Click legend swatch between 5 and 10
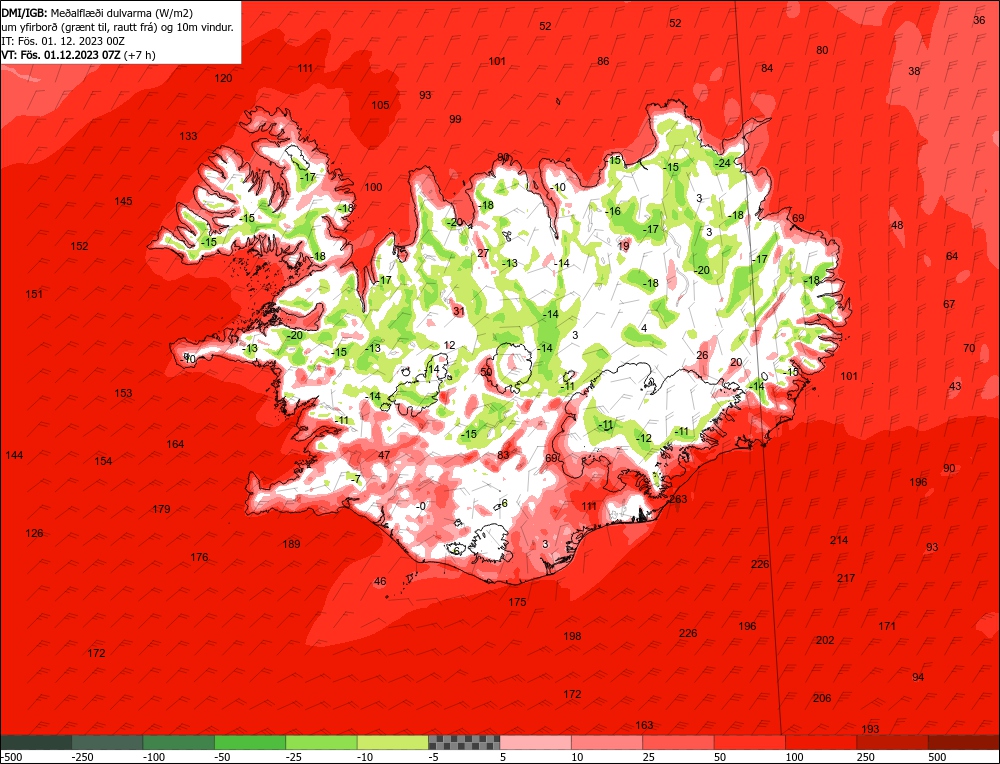 (x=536, y=742)
